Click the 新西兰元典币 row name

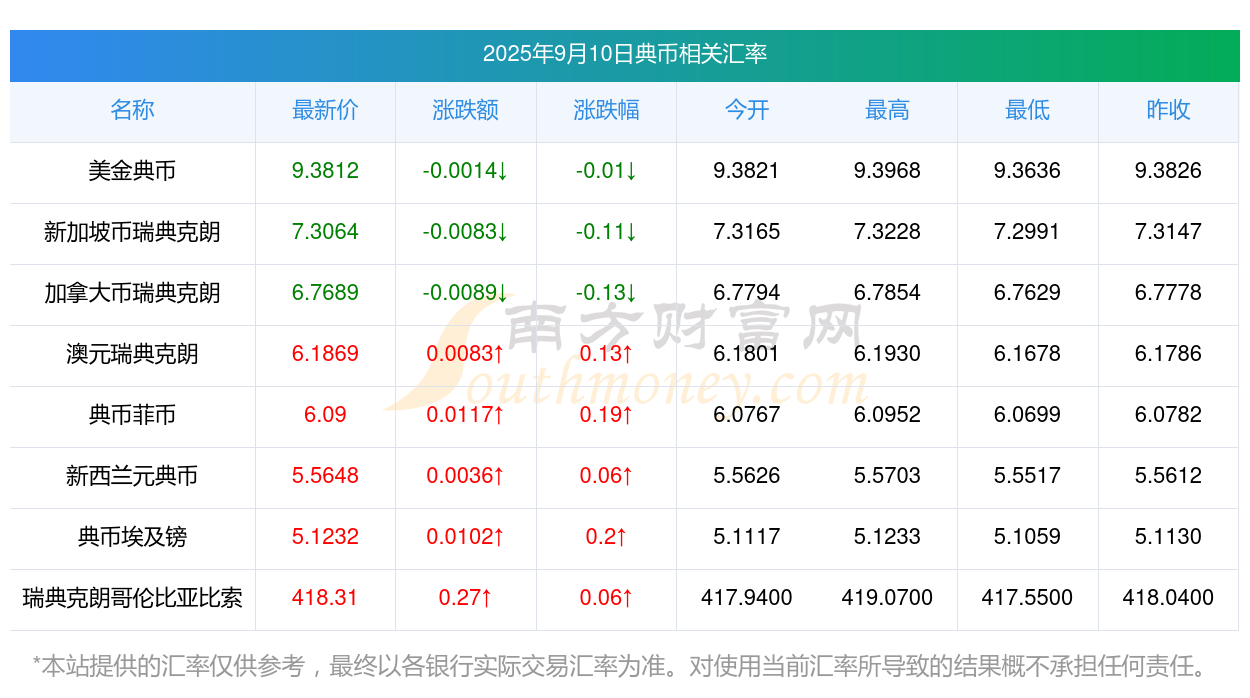[x=132, y=476]
